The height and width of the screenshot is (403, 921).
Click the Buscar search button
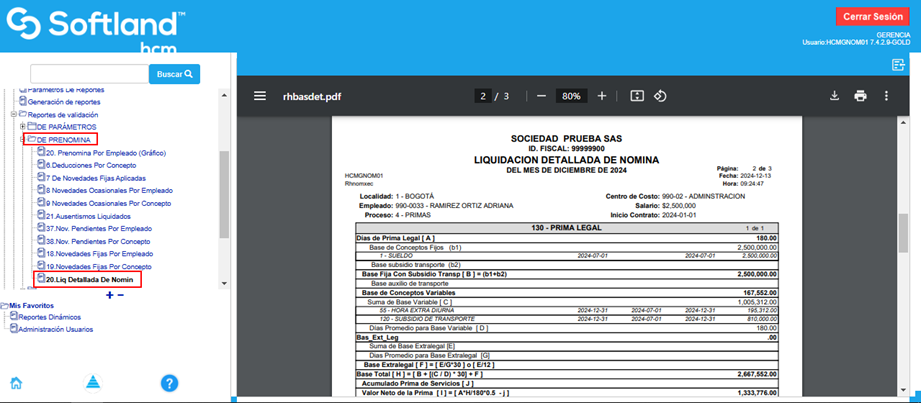click(174, 74)
